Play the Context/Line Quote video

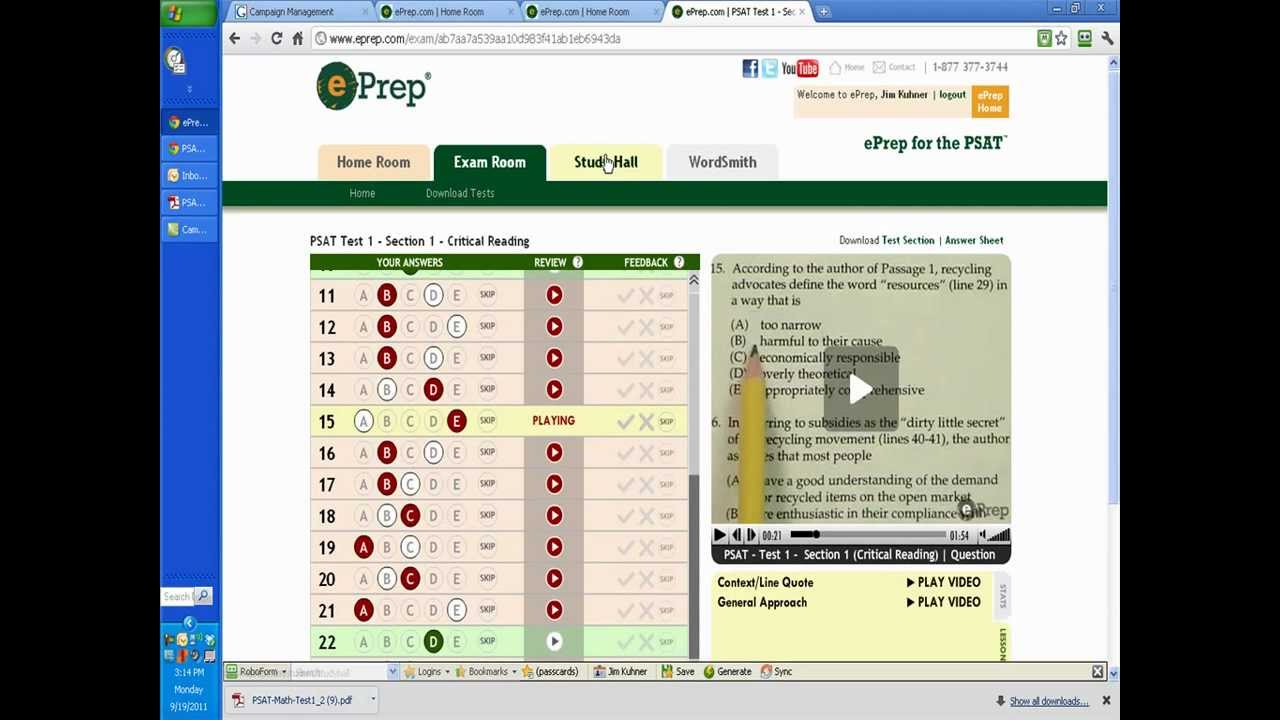coord(943,582)
